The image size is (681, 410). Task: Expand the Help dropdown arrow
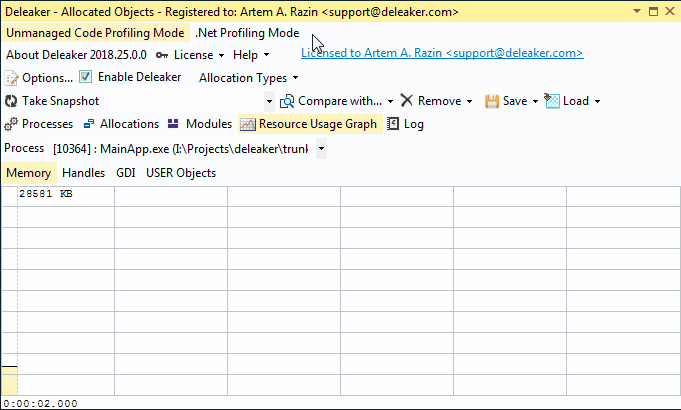267,55
